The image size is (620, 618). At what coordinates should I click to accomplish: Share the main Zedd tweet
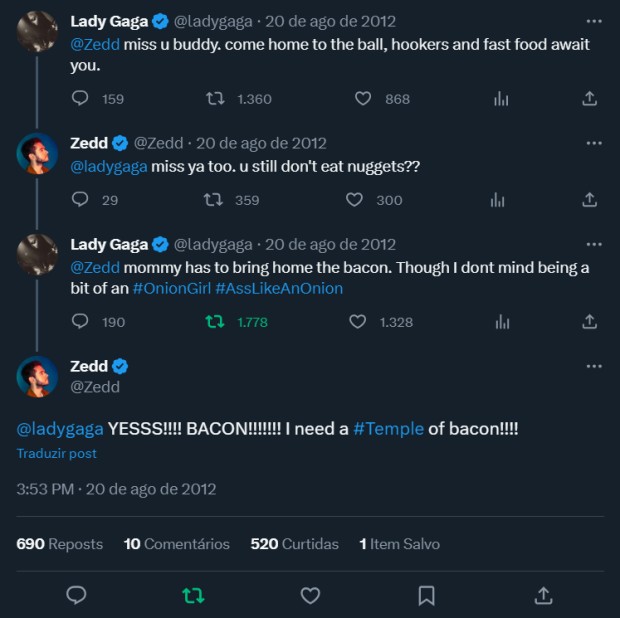543,596
